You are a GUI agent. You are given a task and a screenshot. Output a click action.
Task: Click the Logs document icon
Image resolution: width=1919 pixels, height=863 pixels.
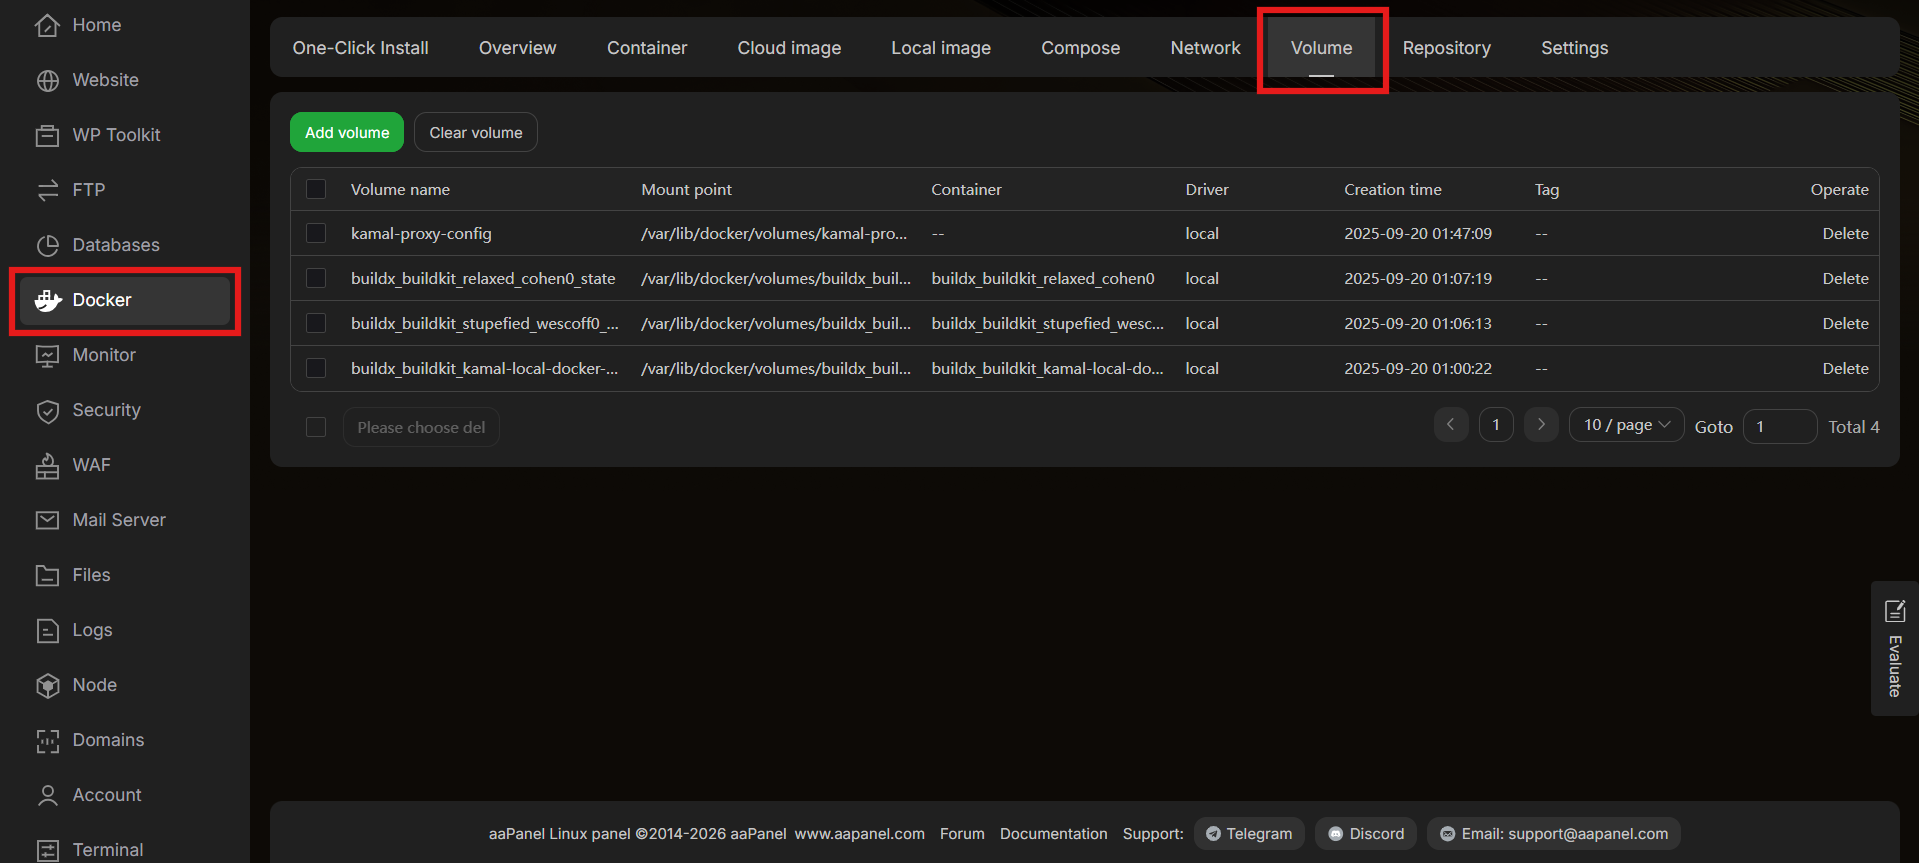47,630
